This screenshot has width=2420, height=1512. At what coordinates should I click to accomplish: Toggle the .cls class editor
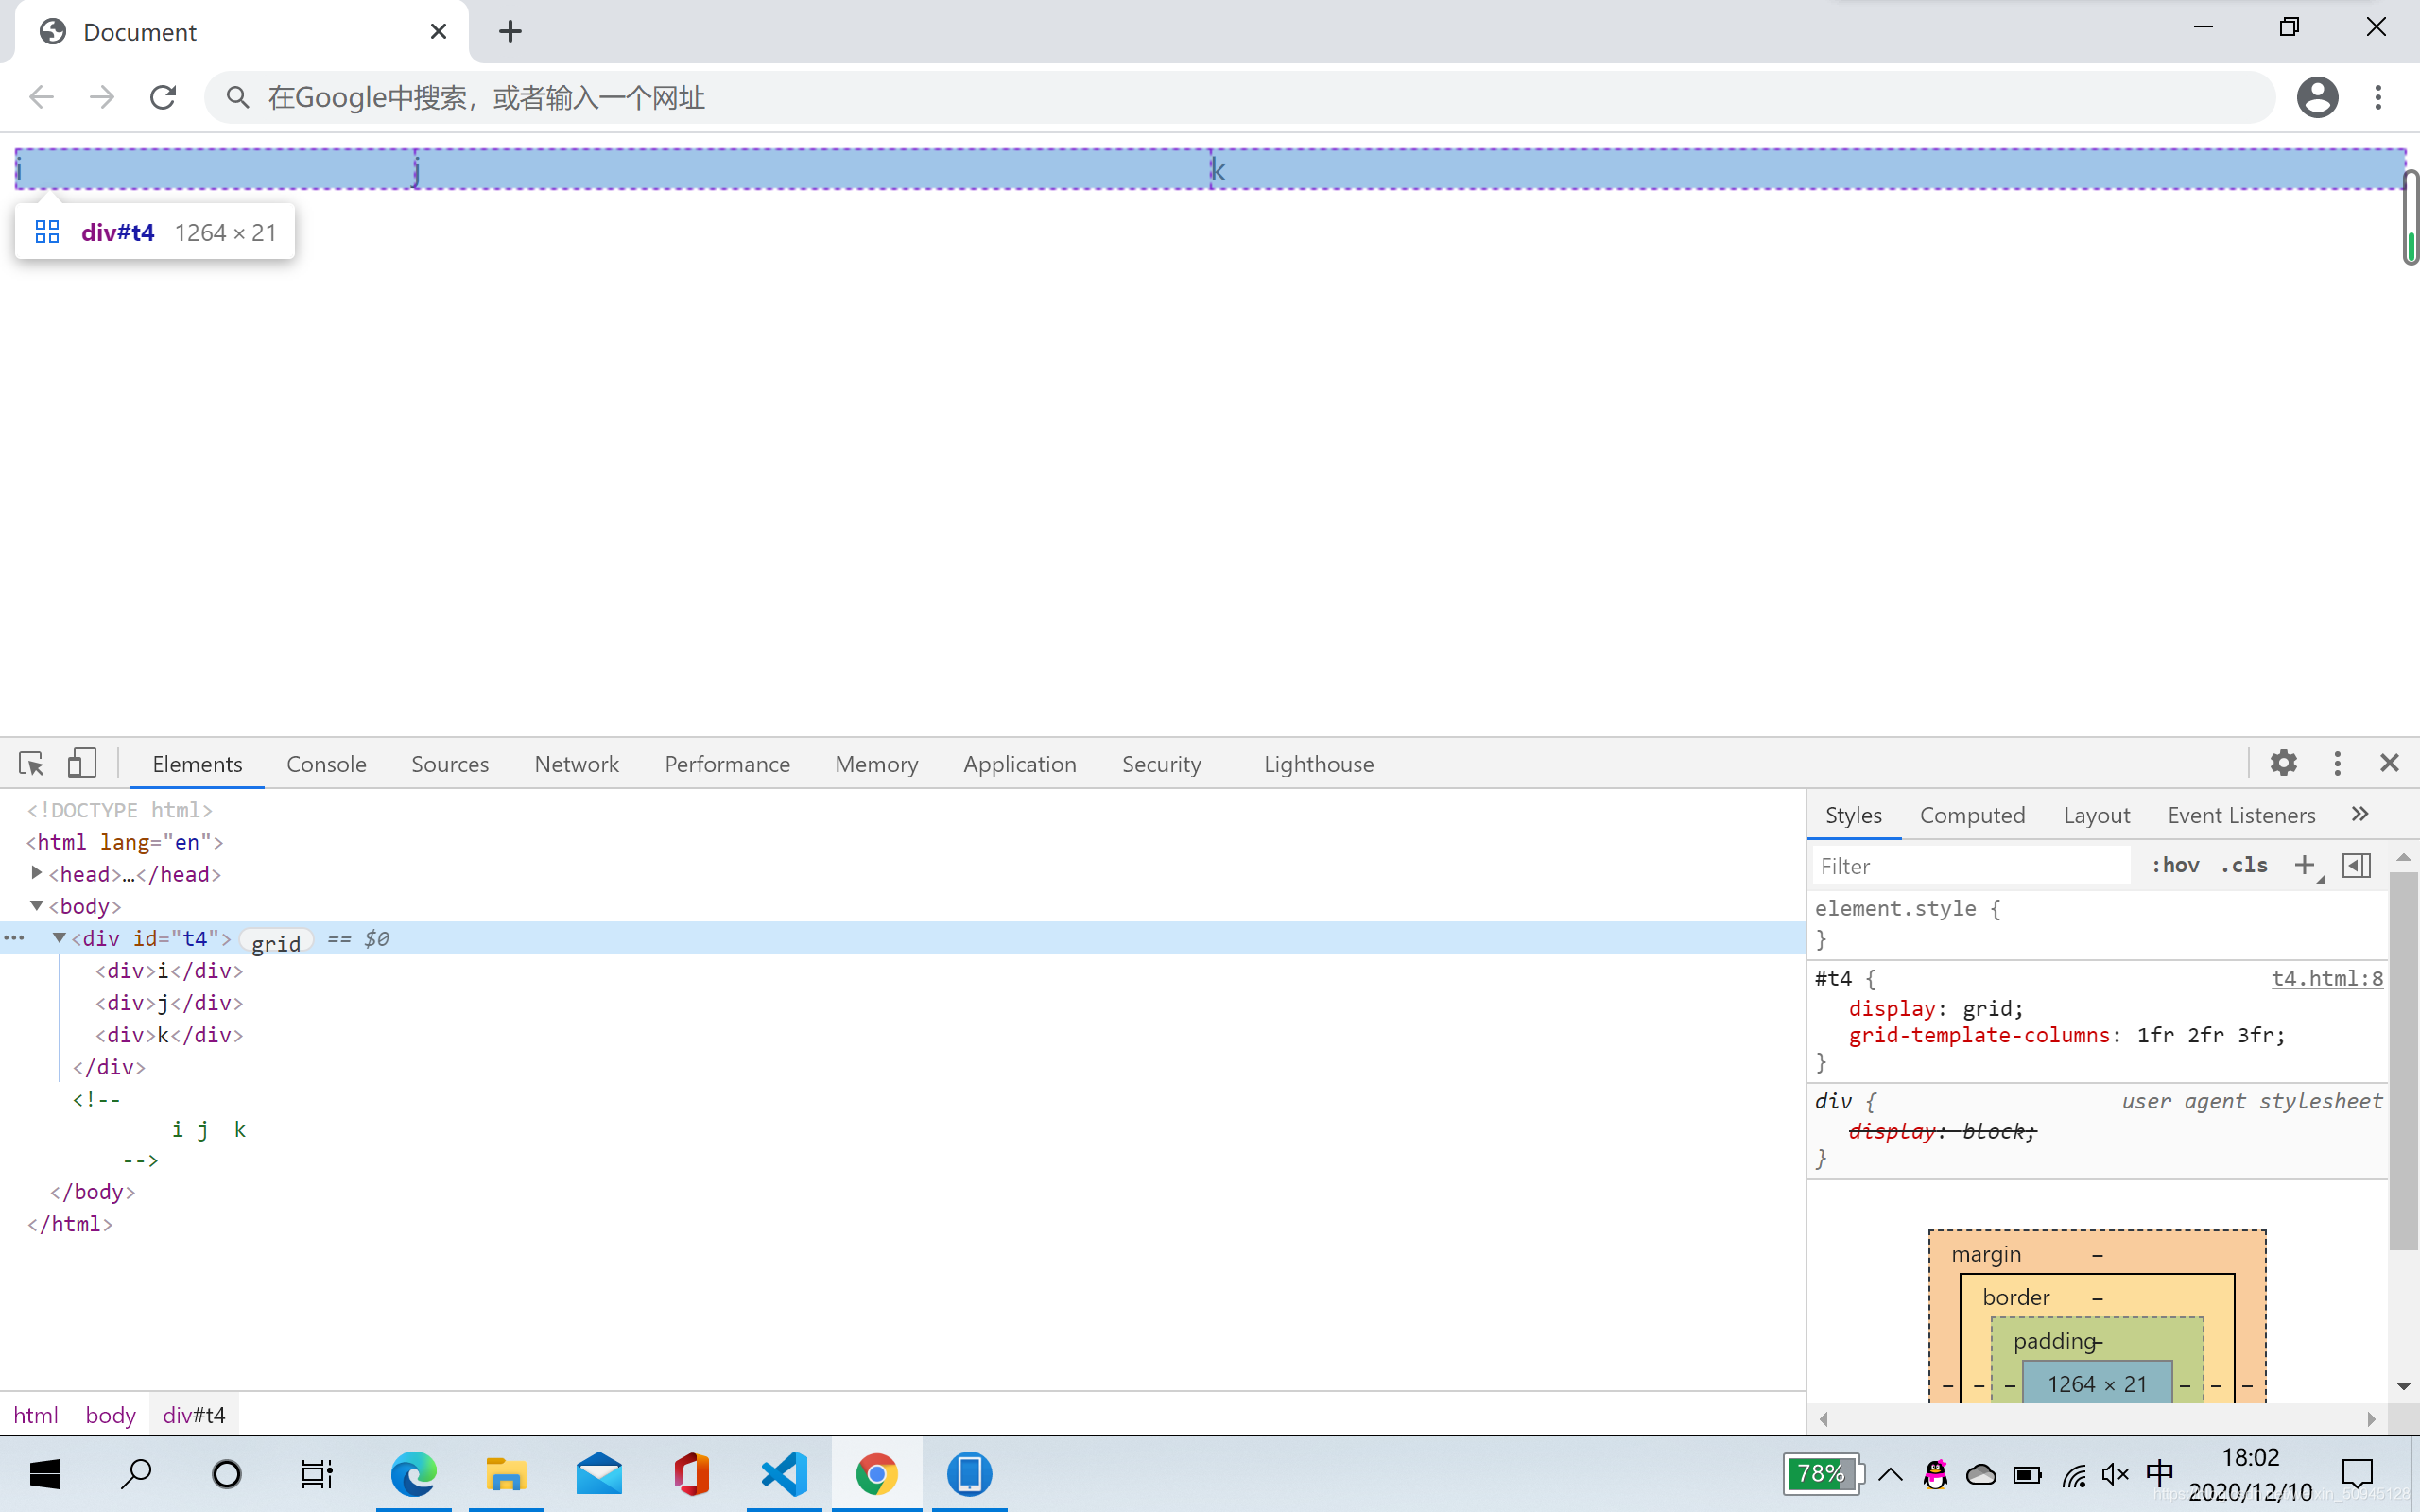tap(2244, 865)
